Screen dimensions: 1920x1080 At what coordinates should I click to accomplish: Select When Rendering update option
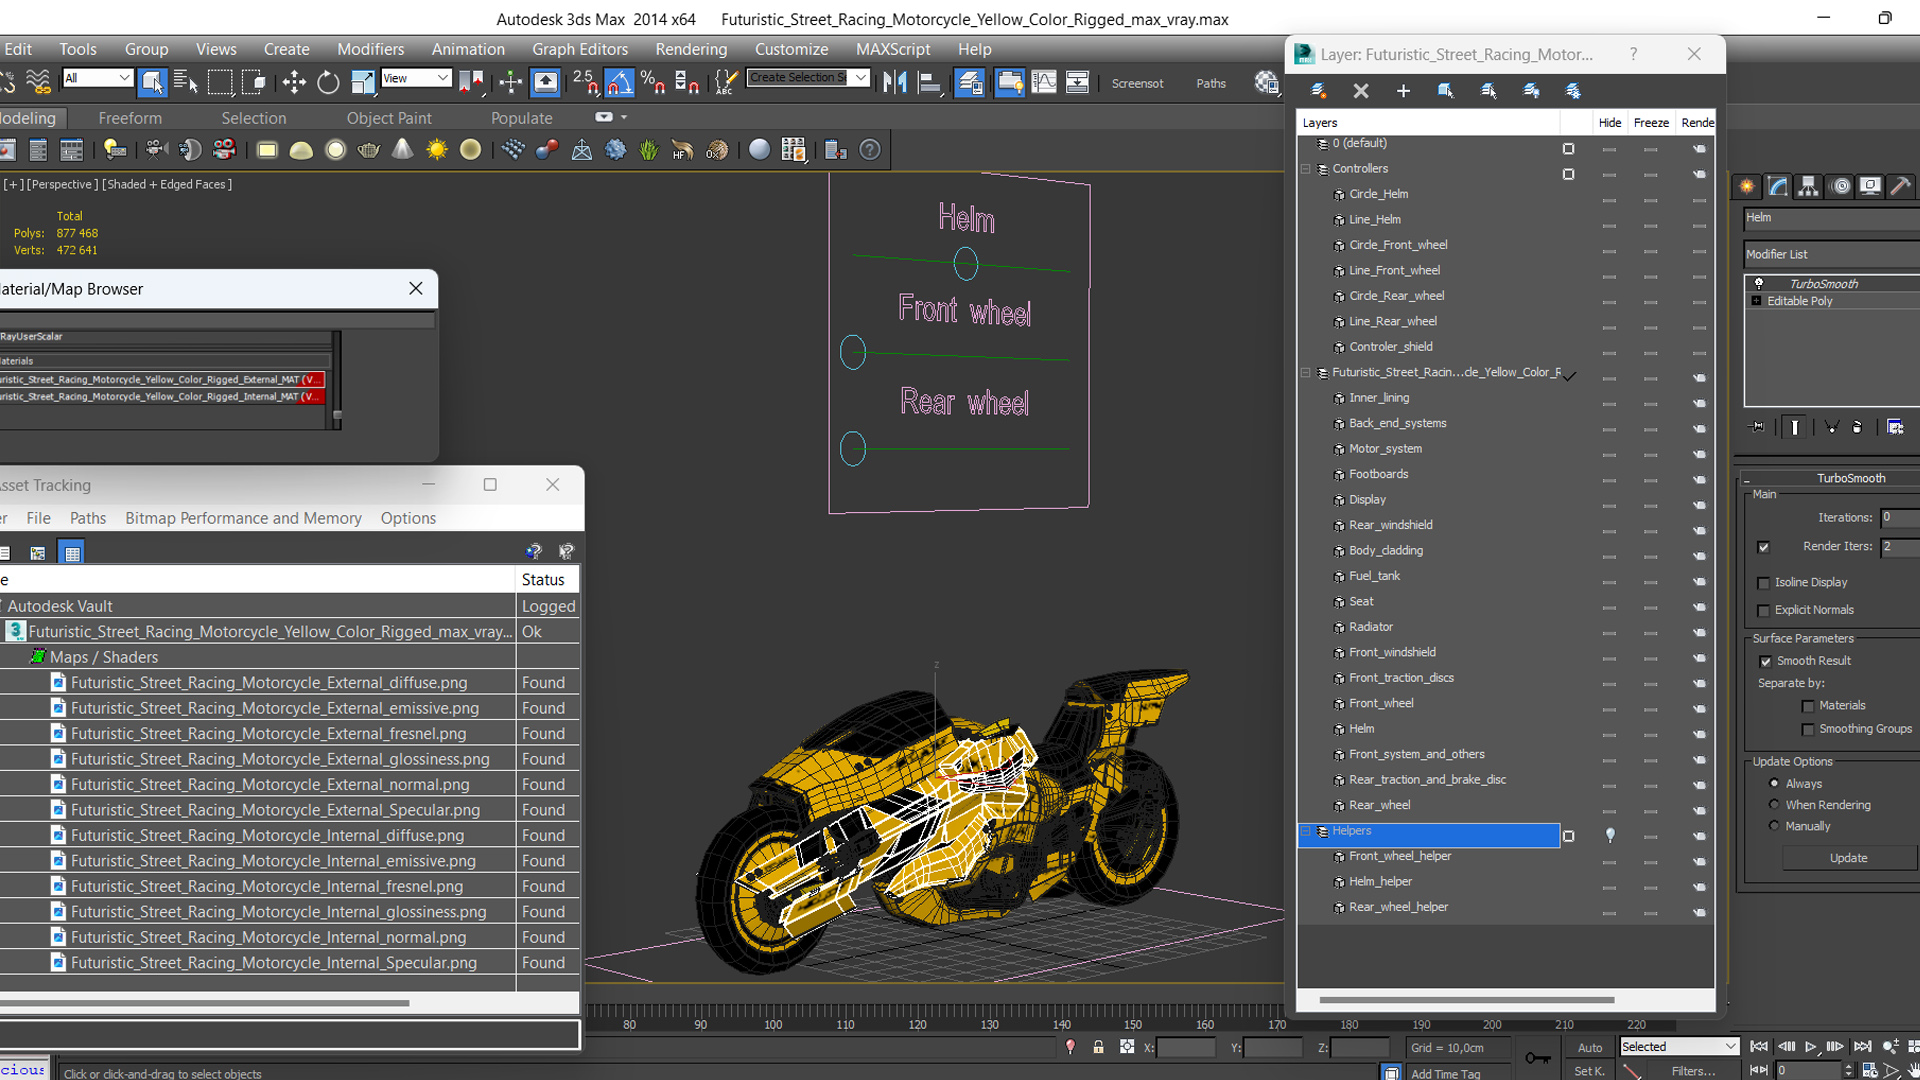(1775, 805)
